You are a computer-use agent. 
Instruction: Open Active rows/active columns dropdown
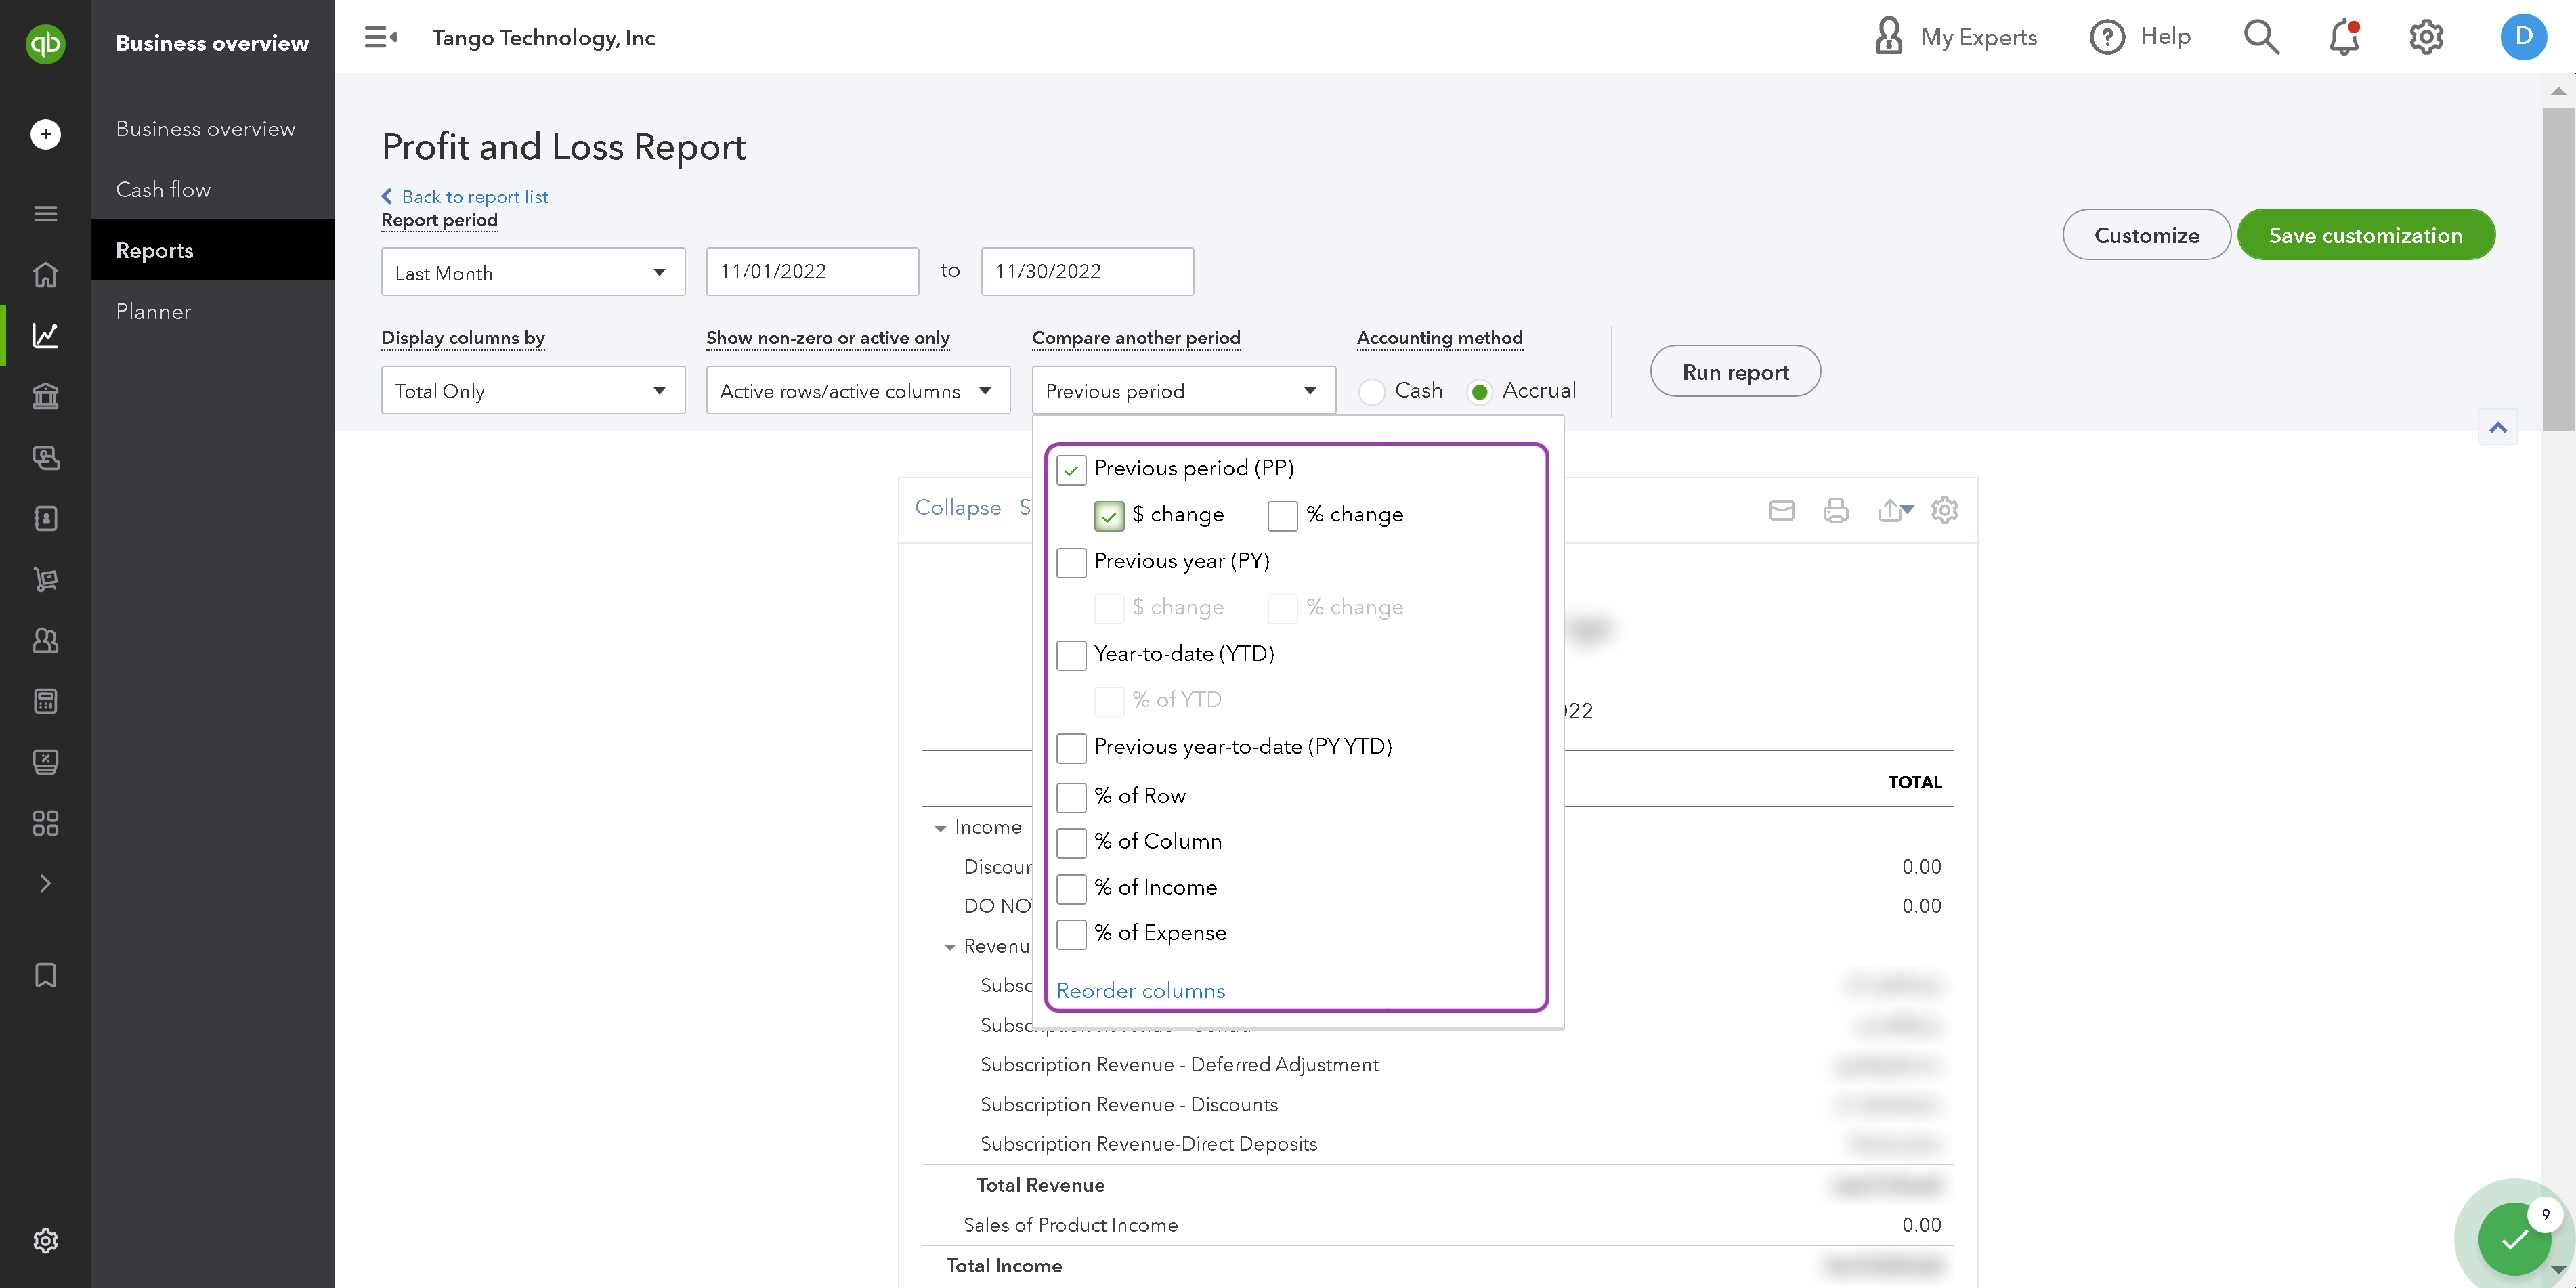(x=858, y=390)
